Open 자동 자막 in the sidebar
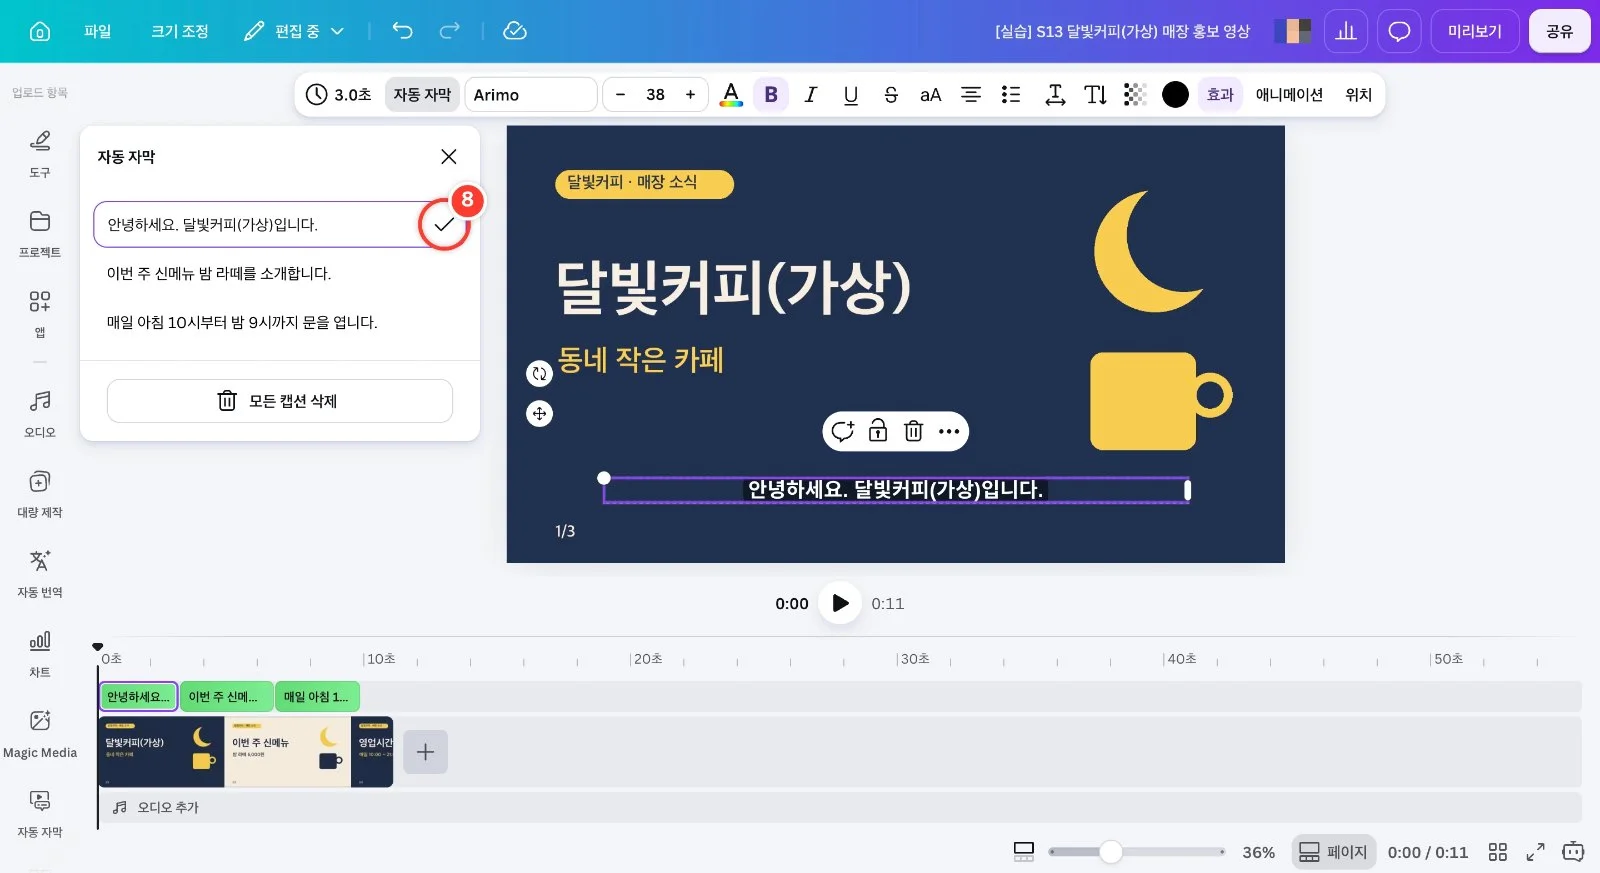The height and width of the screenshot is (873, 1600). [x=40, y=813]
